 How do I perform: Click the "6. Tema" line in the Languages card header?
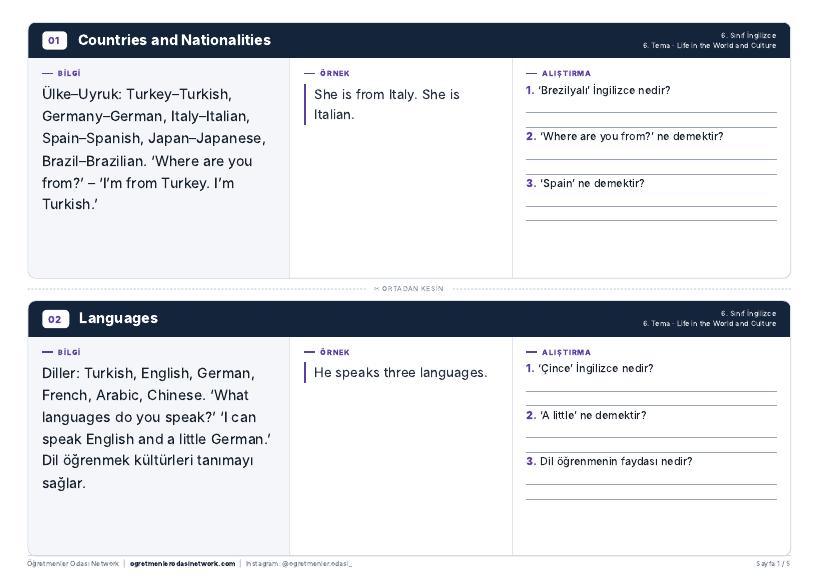(x=709, y=324)
